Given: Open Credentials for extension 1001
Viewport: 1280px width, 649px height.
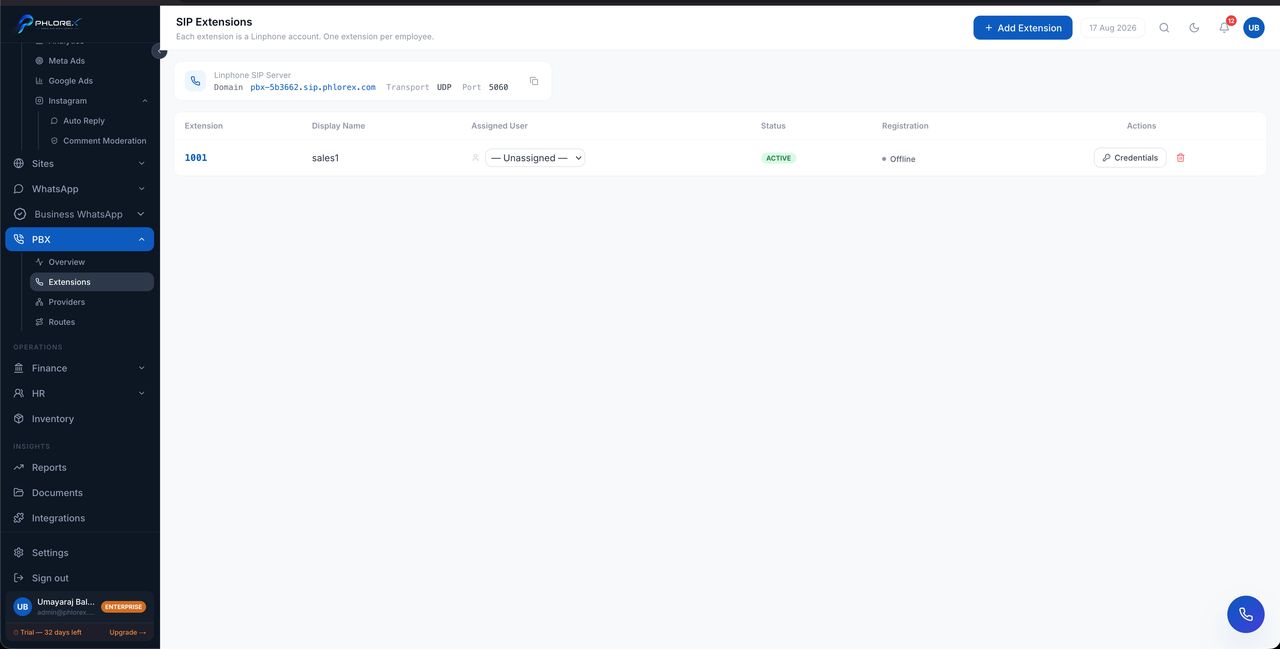Looking at the screenshot, I should (1130, 158).
